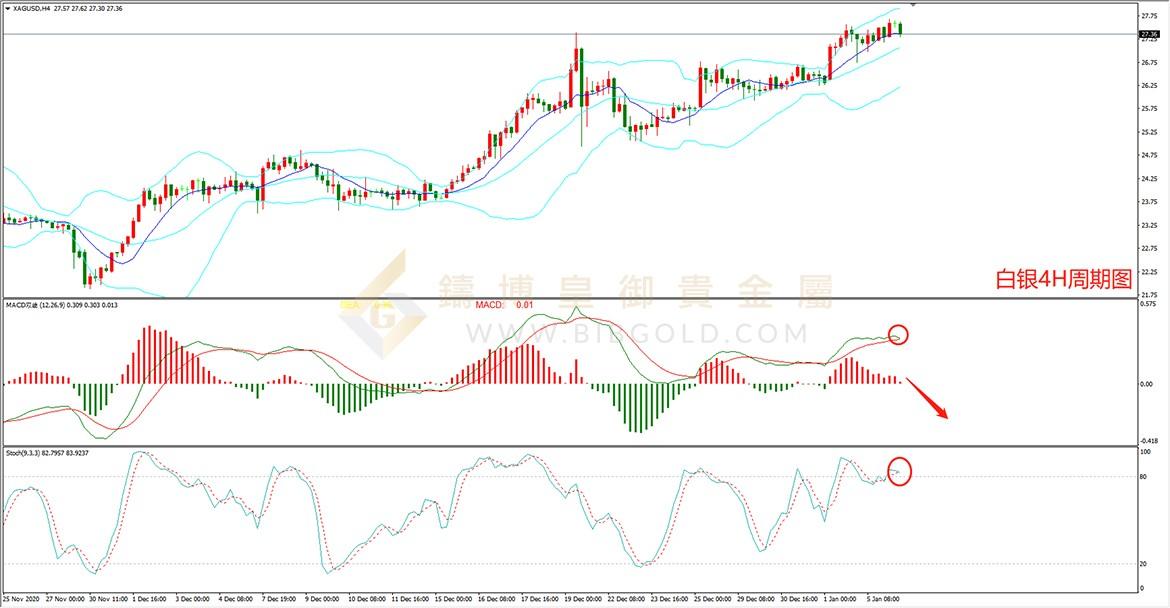Click the red MACD: 0.01 text
The image size is (1170, 608).
pos(504,304)
